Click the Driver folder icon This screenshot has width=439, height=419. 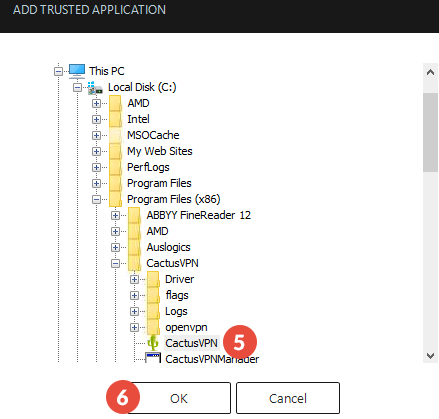point(153,279)
